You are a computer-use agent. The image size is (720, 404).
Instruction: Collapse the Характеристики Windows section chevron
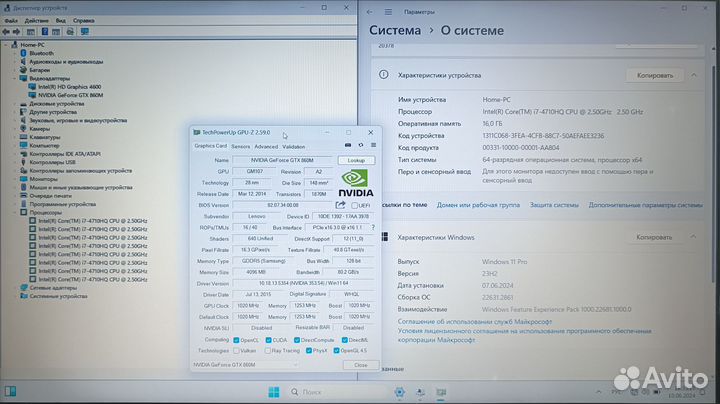693,237
